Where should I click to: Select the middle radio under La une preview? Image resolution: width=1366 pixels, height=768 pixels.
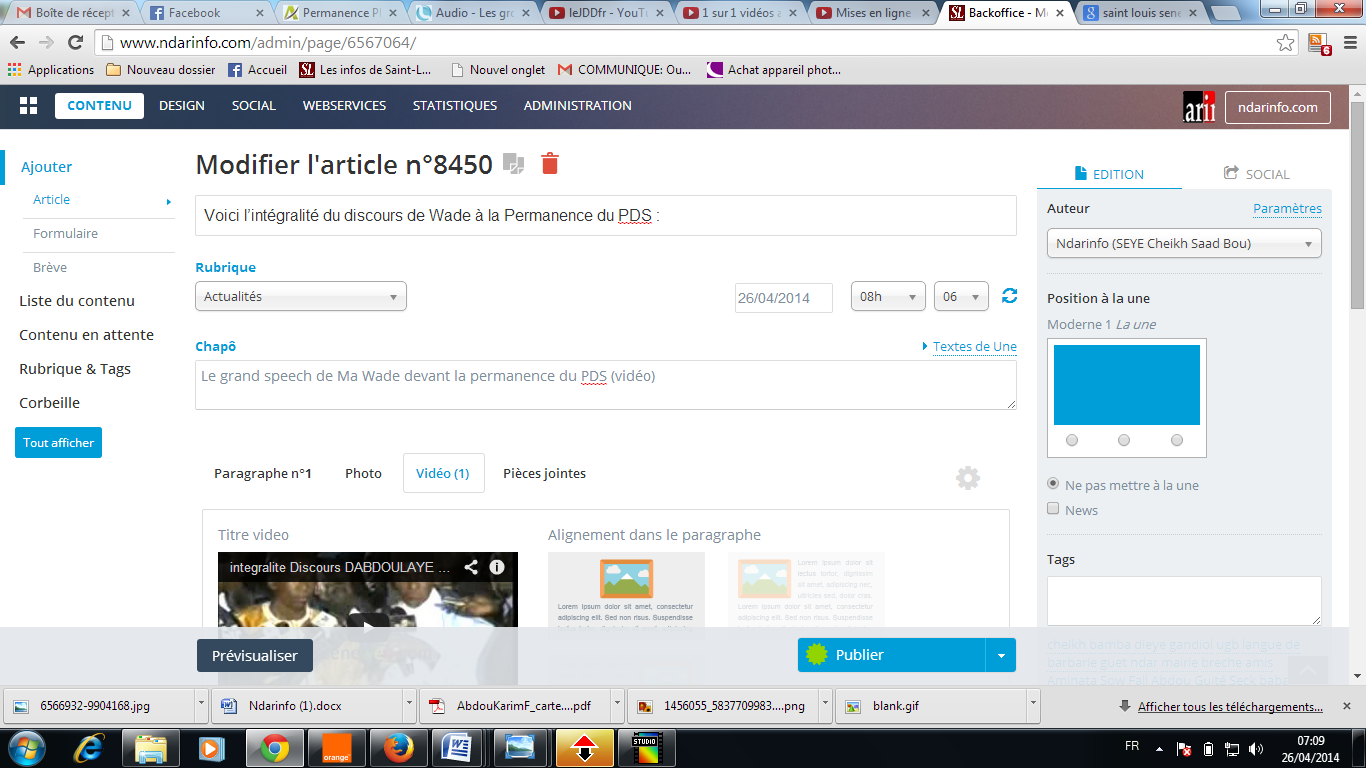pos(1124,440)
